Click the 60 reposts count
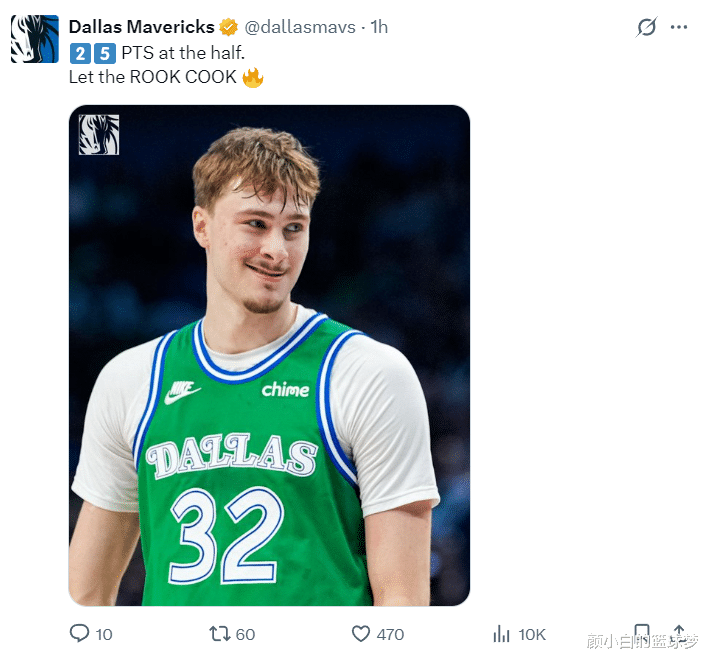Image resolution: width=707 pixels, height=660 pixels. coord(245,634)
